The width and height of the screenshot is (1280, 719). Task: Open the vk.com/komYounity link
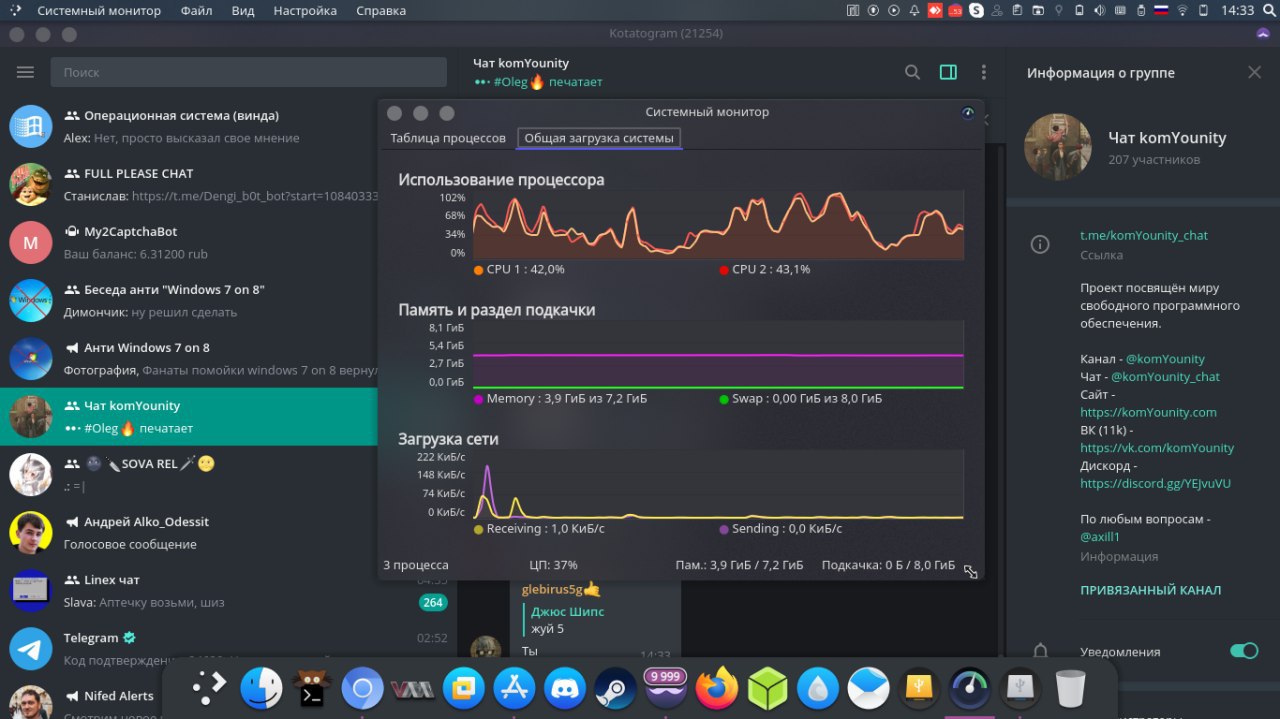[1157, 448]
